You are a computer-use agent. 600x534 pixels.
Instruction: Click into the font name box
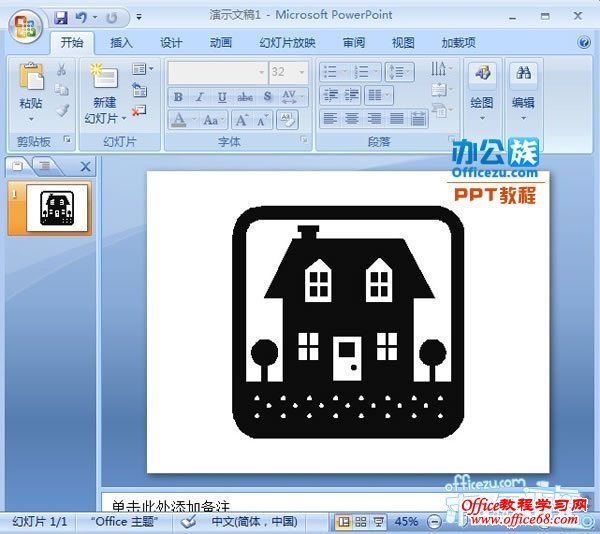pos(213,72)
